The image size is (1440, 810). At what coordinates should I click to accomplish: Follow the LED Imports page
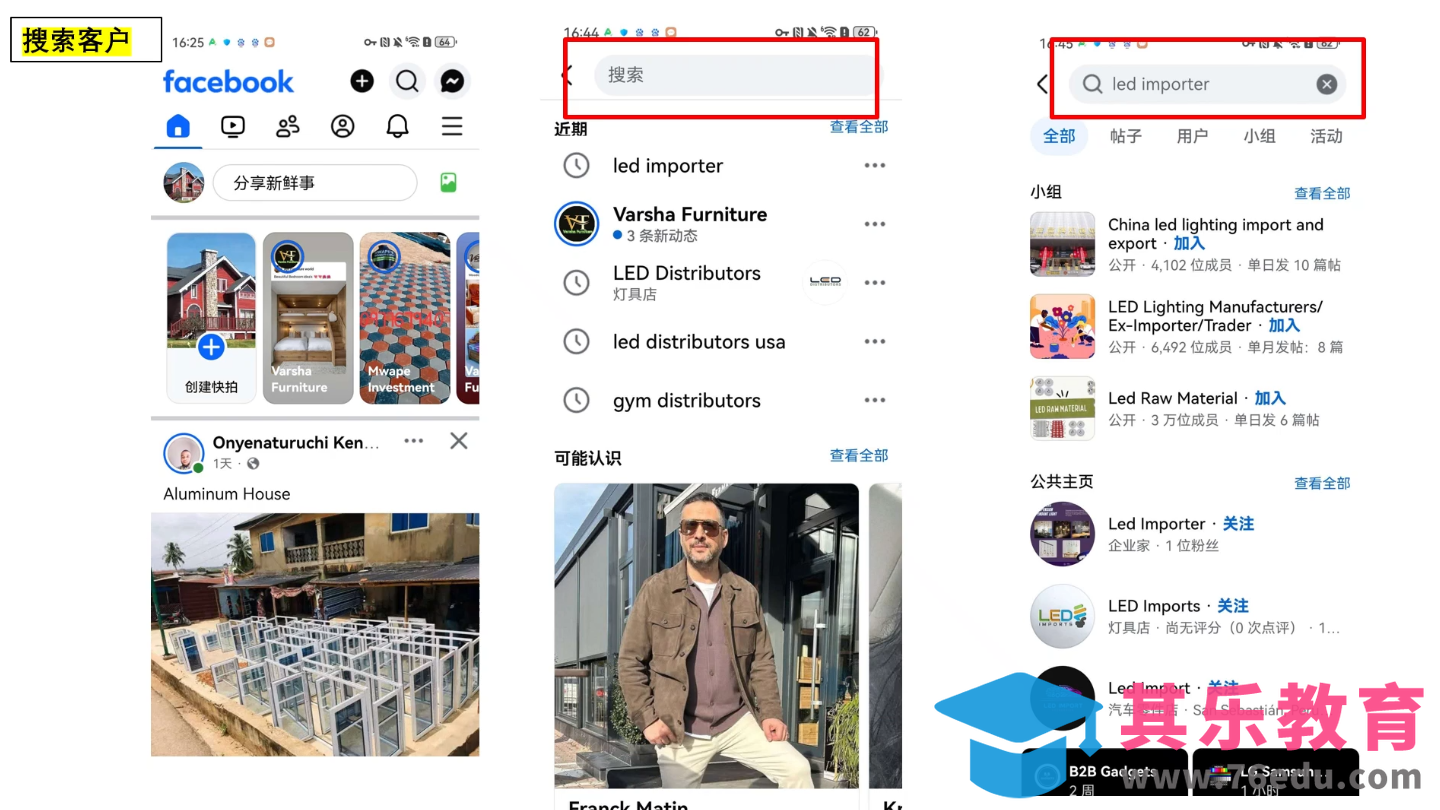click(x=1232, y=606)
